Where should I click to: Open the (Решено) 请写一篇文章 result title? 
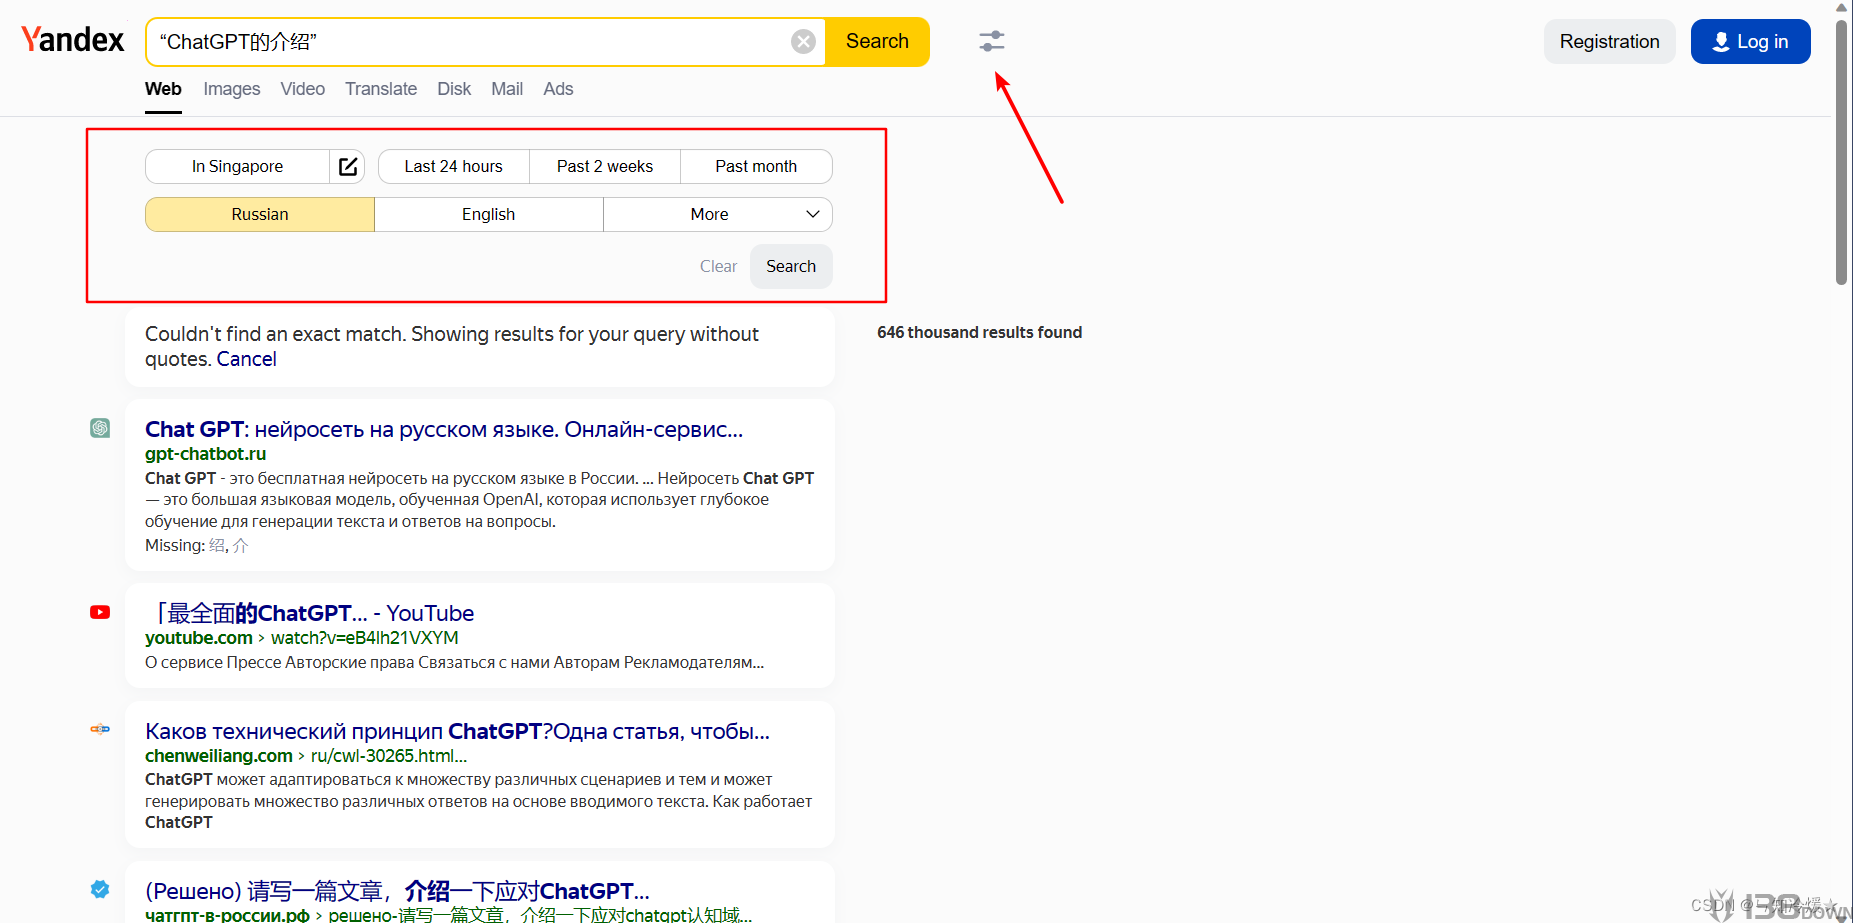[397, 891]
